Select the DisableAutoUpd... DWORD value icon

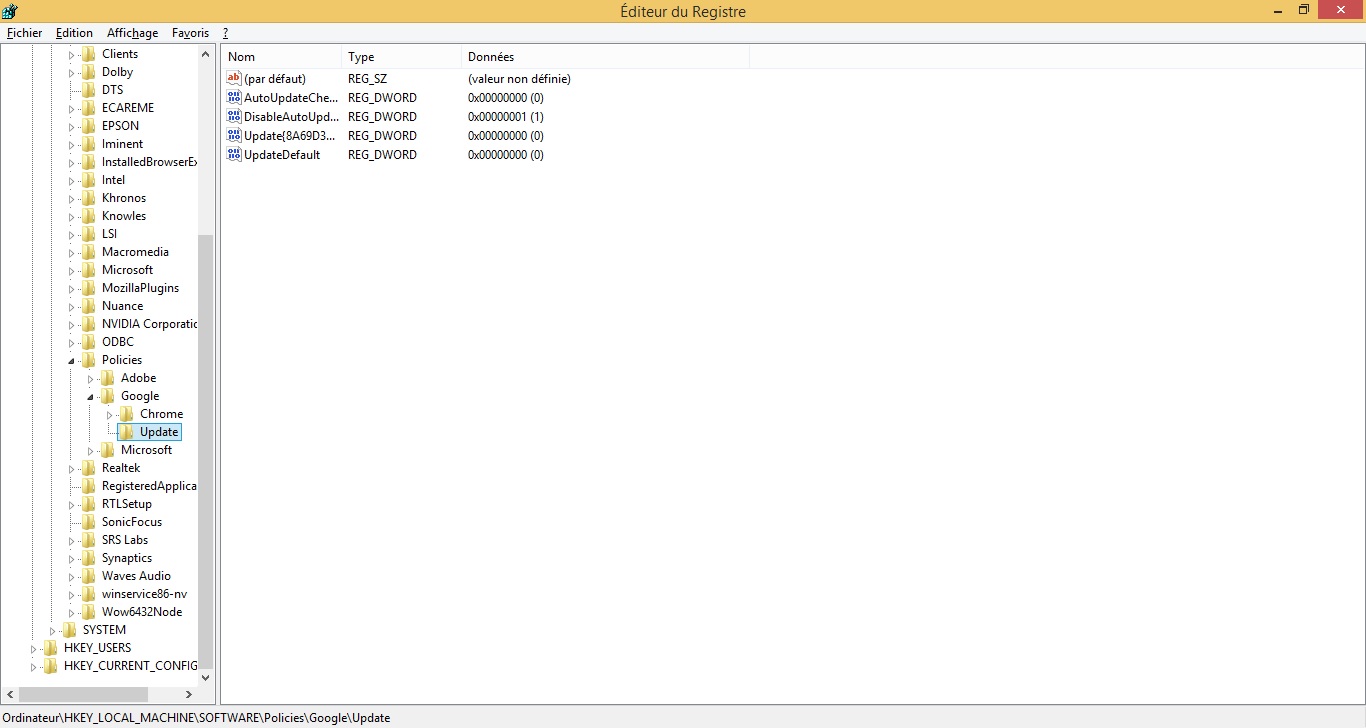click(x=234, y=116)
